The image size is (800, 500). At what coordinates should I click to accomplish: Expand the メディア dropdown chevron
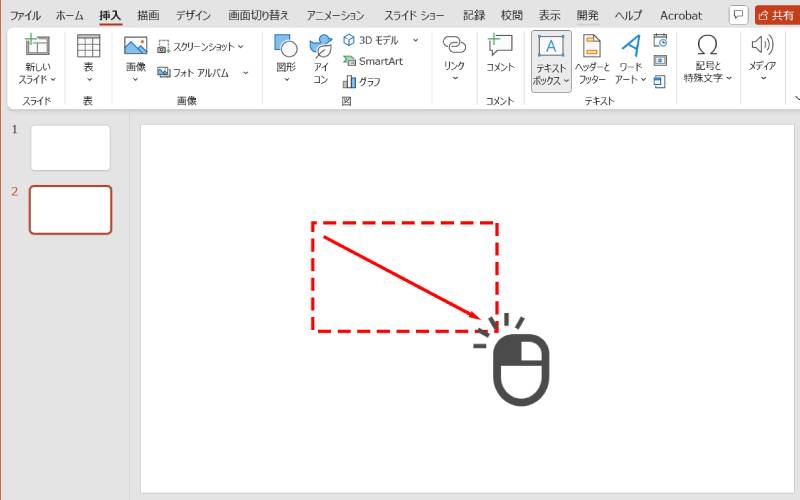[x=763, y=78]
